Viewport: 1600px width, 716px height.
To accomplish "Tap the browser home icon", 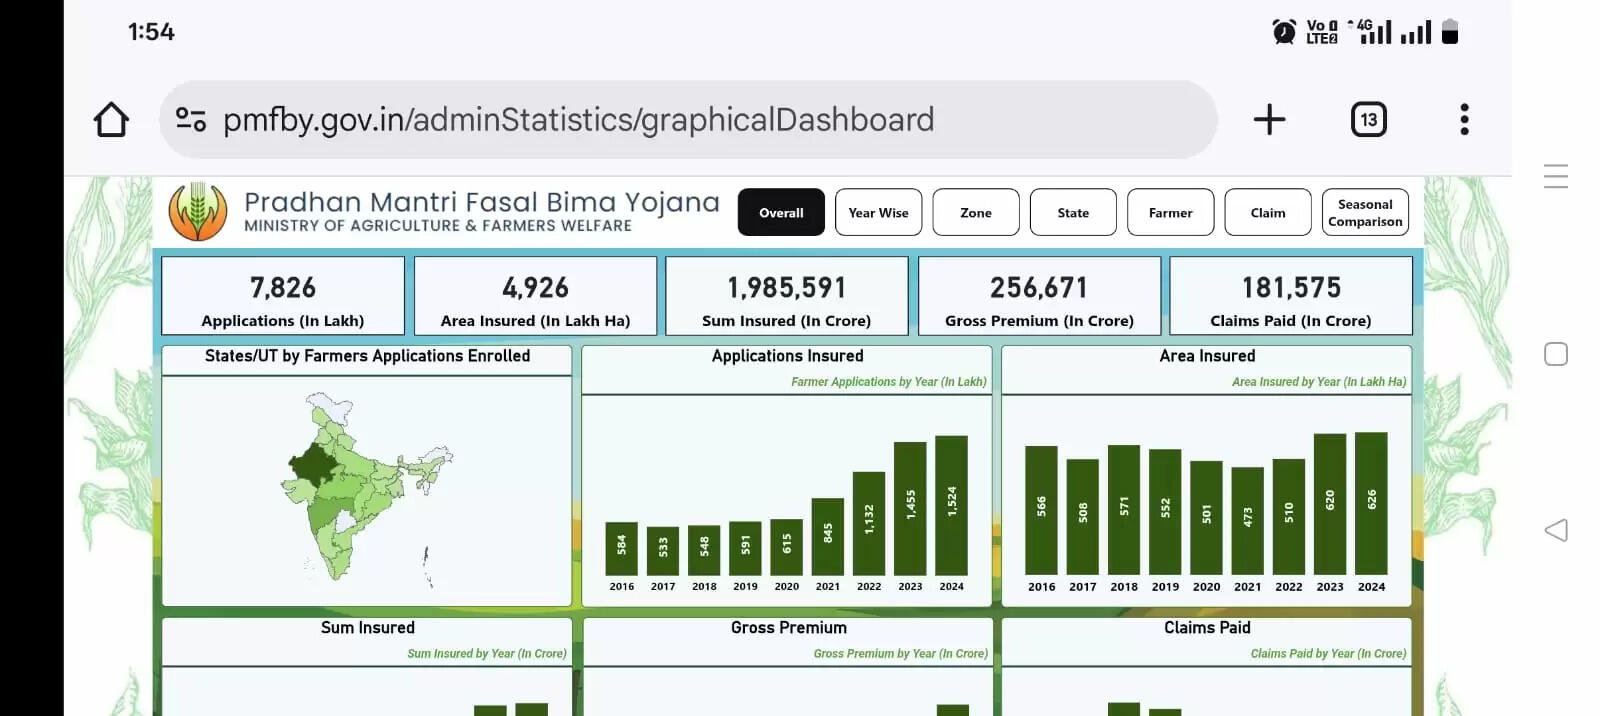I will click(111, 120).
